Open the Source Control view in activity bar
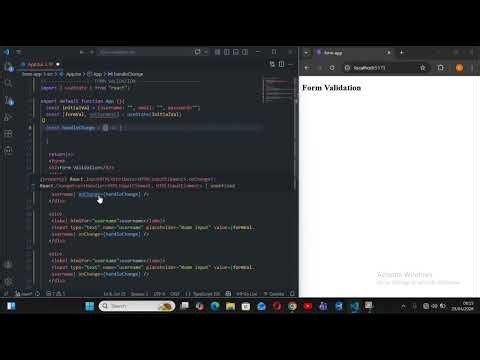 (x=9, y=100)
